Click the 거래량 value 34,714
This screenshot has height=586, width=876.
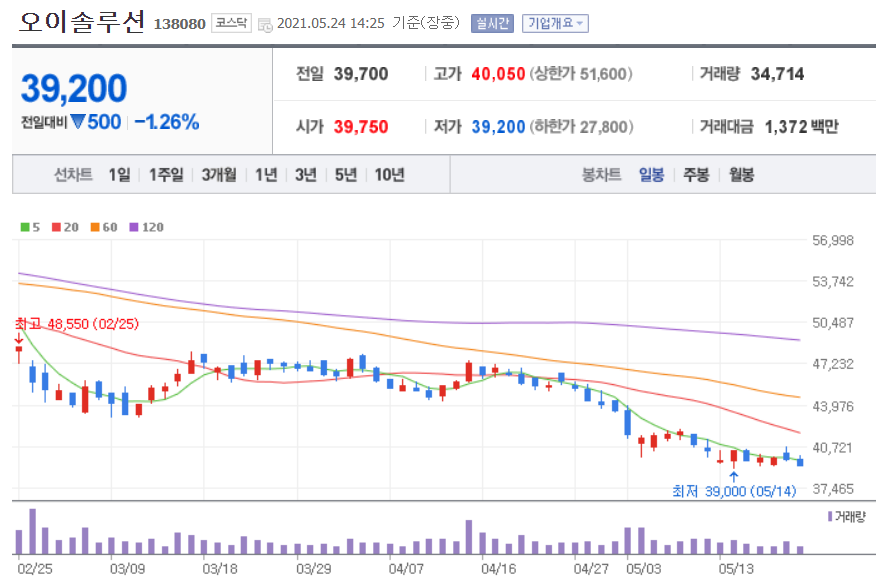[x=777, y=74]
